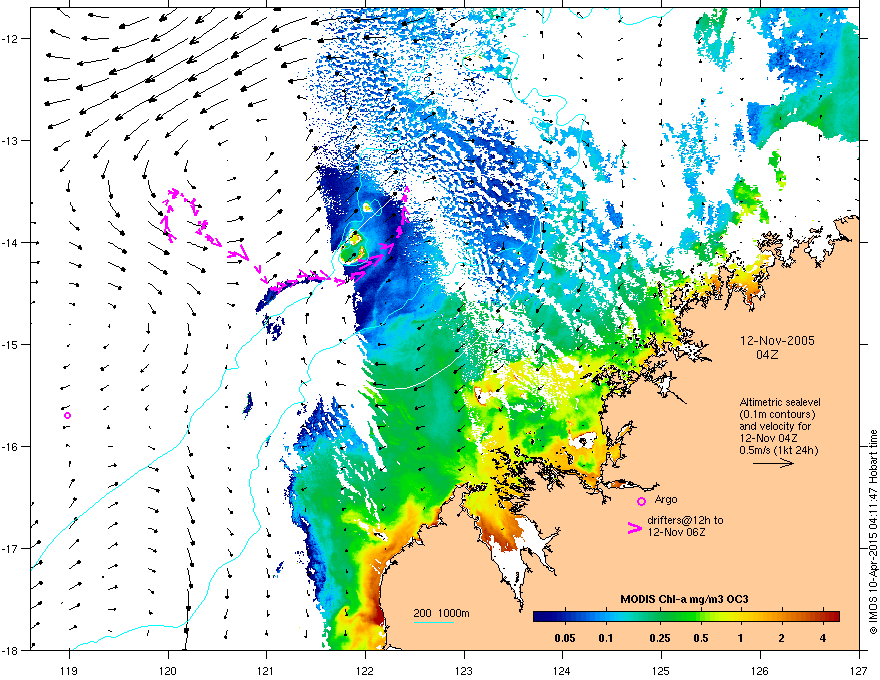Image resolution: width=880 pixels, height=680 pixels.
Task: Click the longitude label '124'
Action: 562,670
